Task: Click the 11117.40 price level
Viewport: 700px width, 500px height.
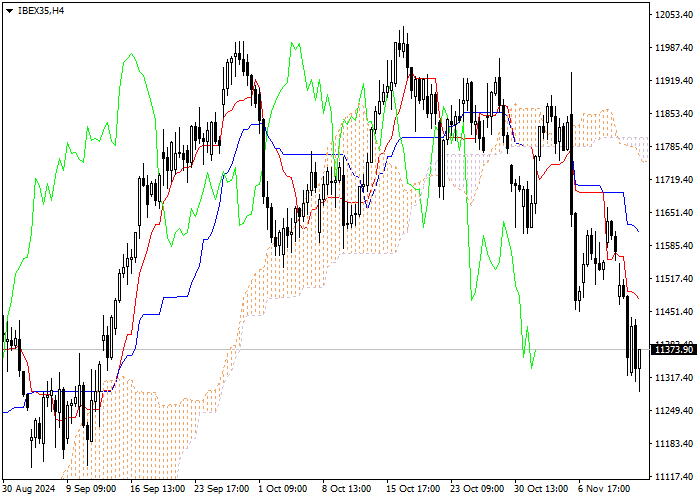Action: 674,477
